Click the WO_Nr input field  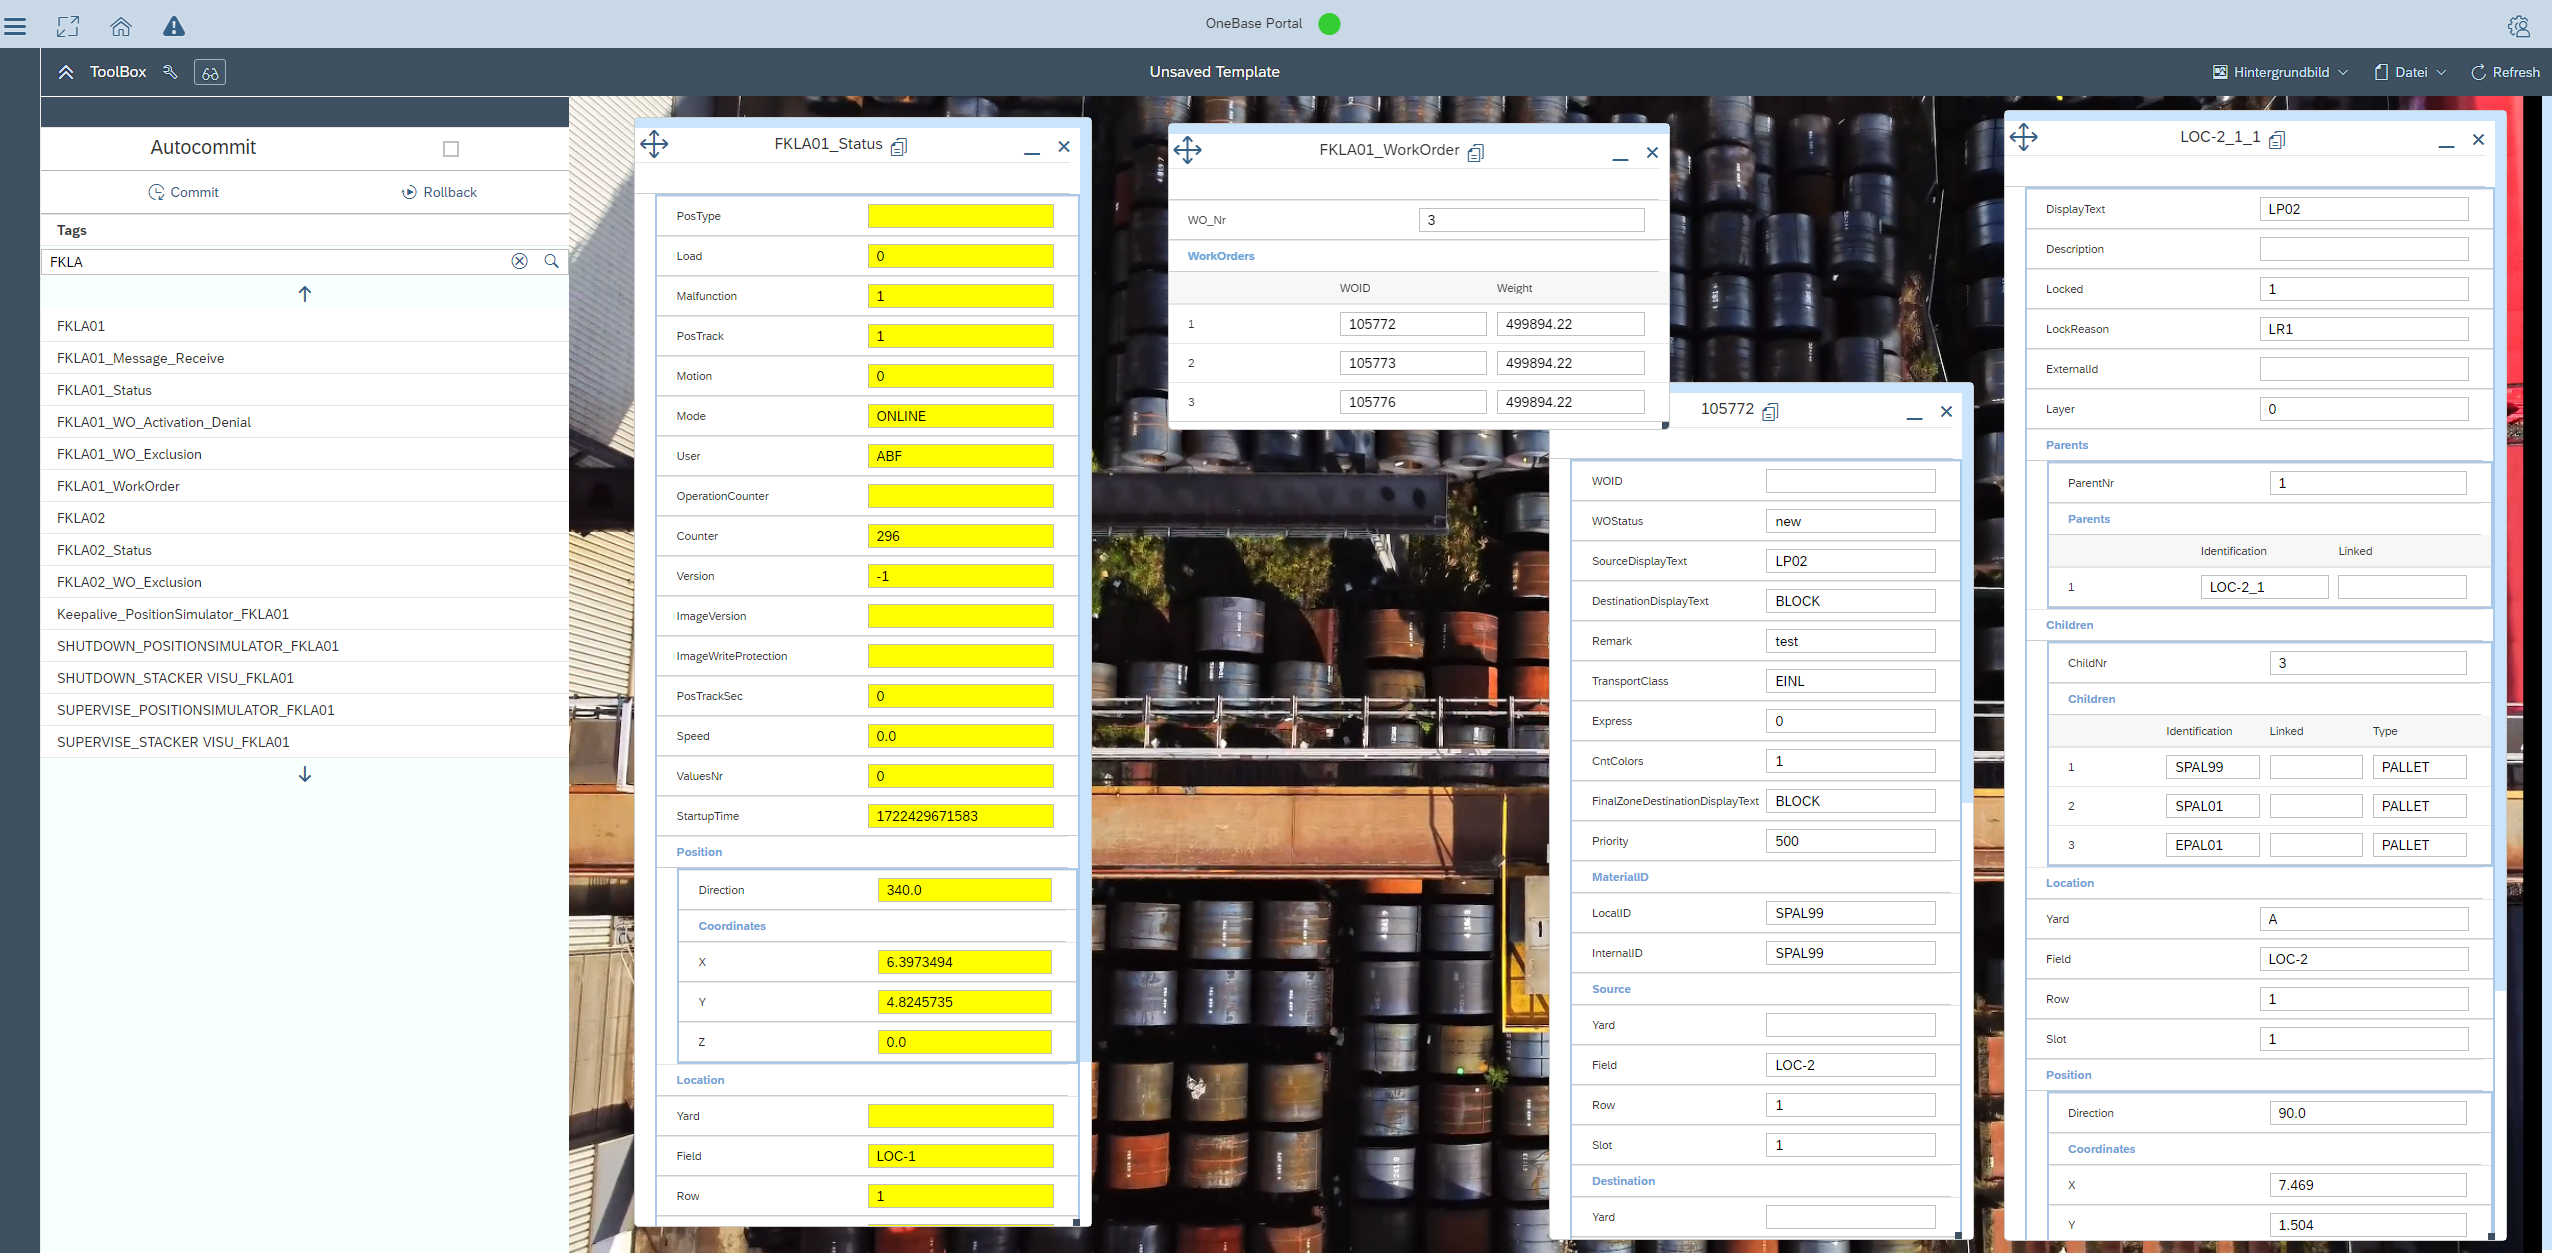[1530, 220]
